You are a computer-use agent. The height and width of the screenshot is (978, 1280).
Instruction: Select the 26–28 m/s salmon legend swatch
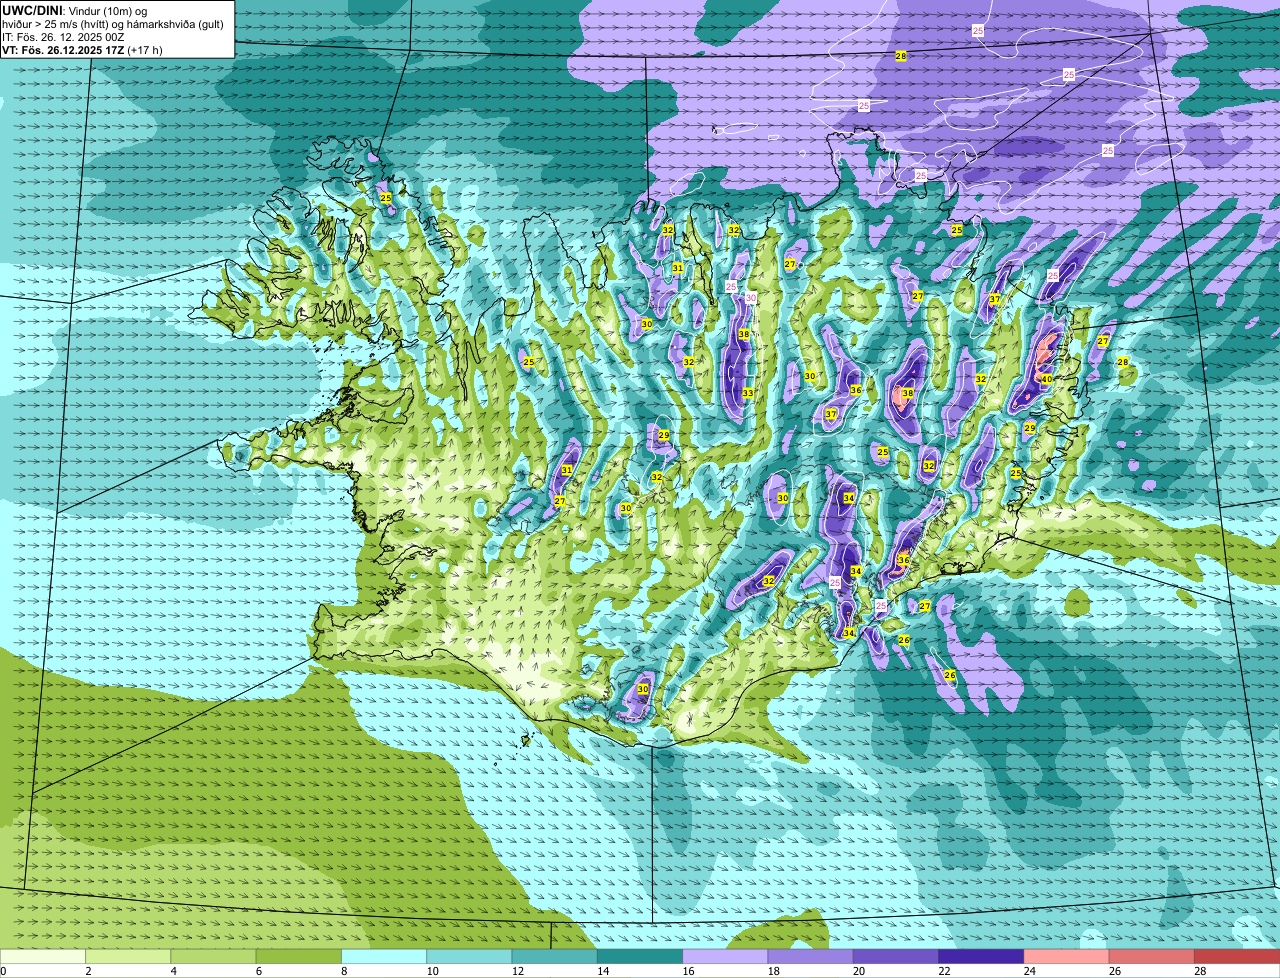(1152, 957)
